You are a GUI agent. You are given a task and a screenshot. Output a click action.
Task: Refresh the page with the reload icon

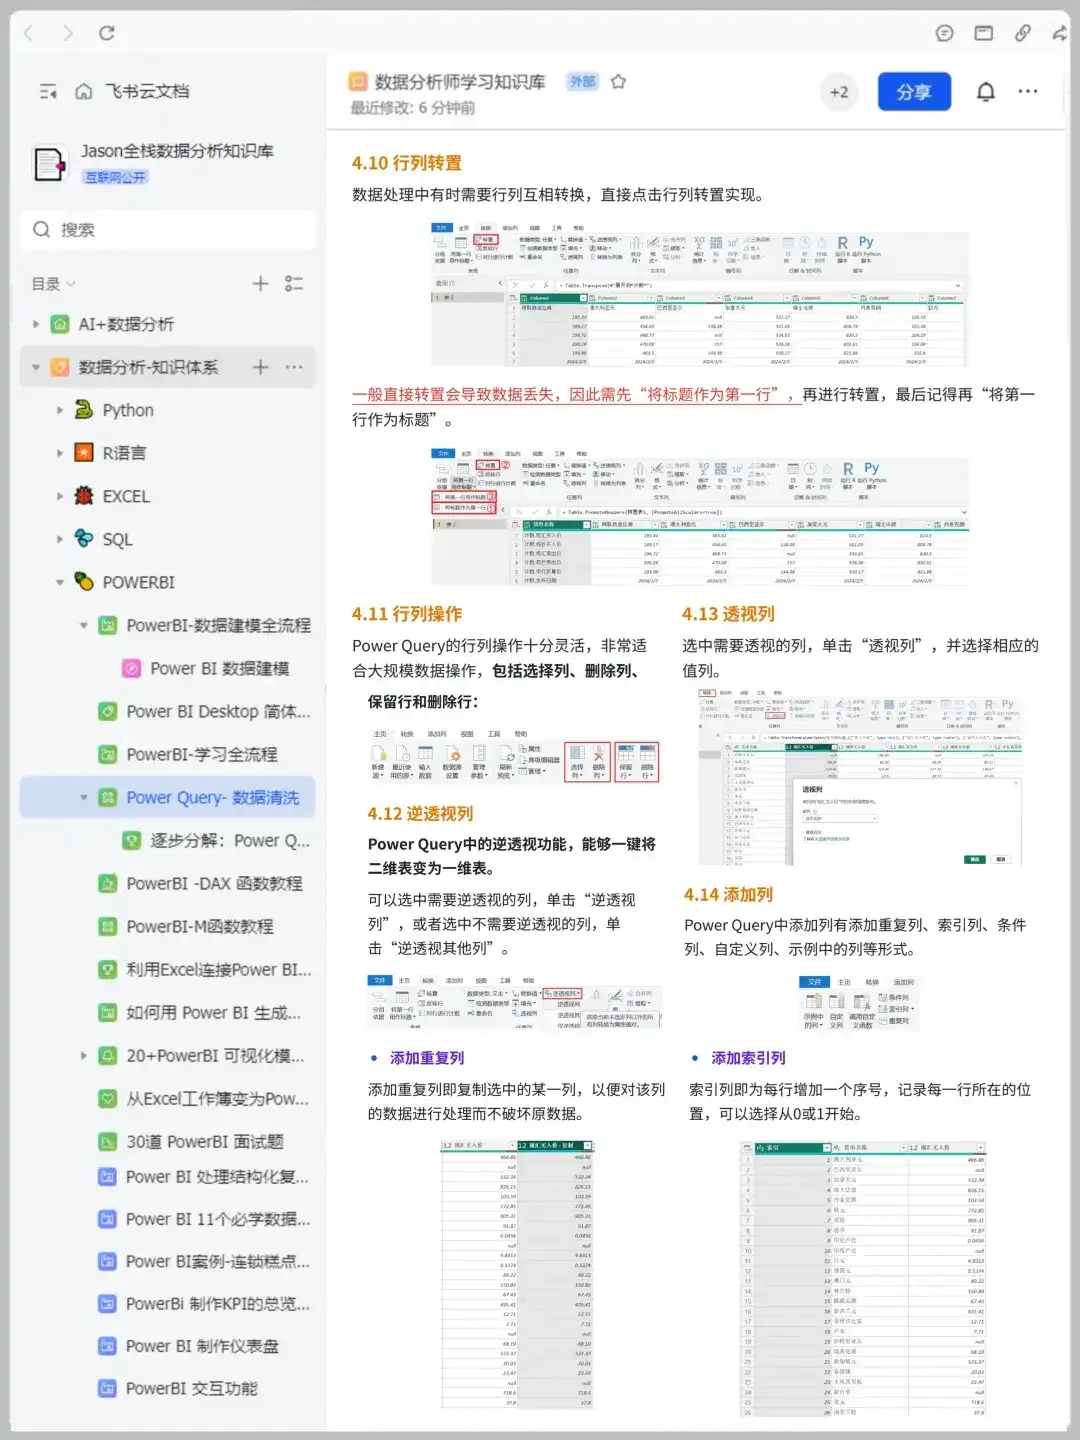108,33
